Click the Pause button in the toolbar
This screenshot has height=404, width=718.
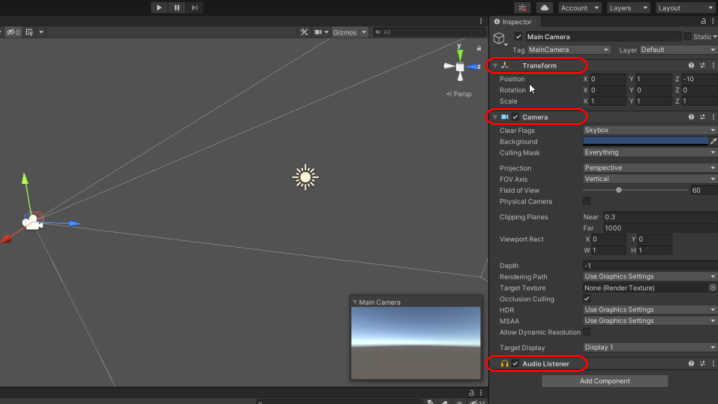pos(177,7)
